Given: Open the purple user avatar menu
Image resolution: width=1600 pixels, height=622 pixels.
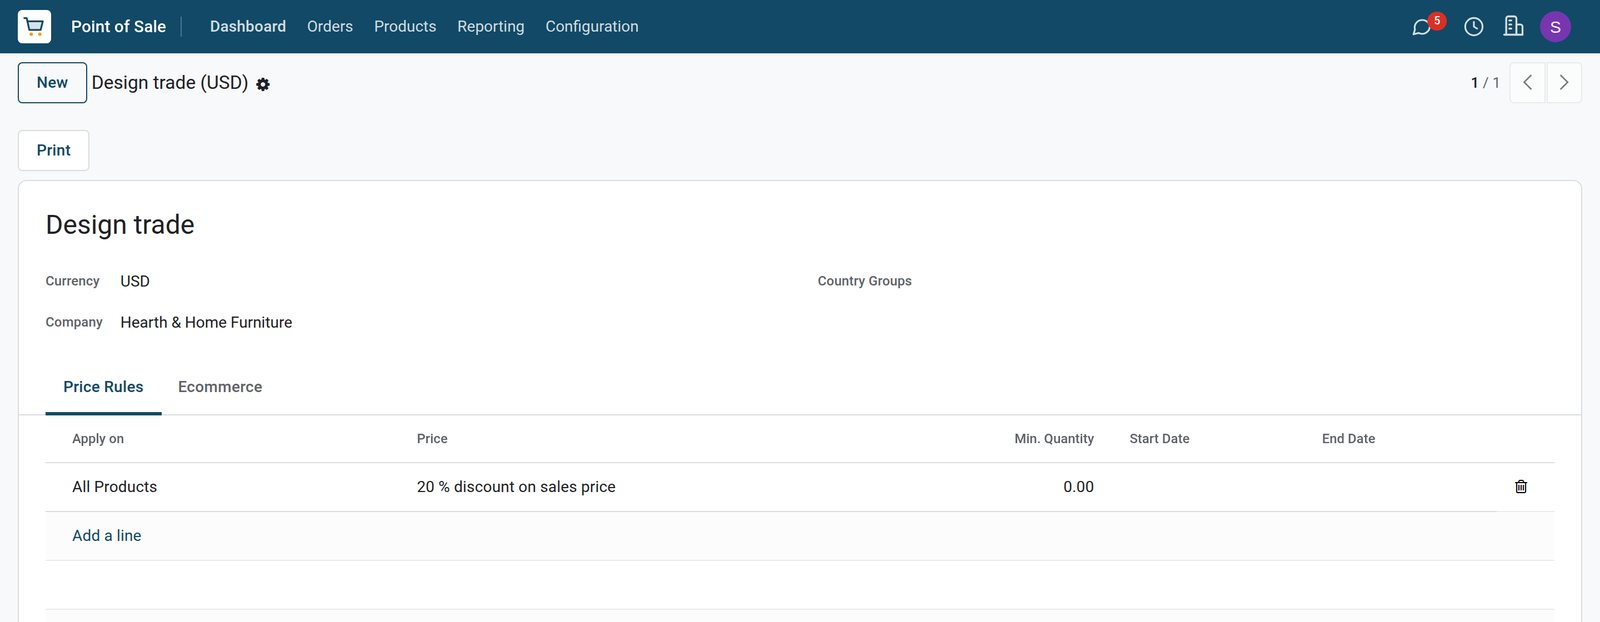Looking at the screenshot, I should (1555, 27).
